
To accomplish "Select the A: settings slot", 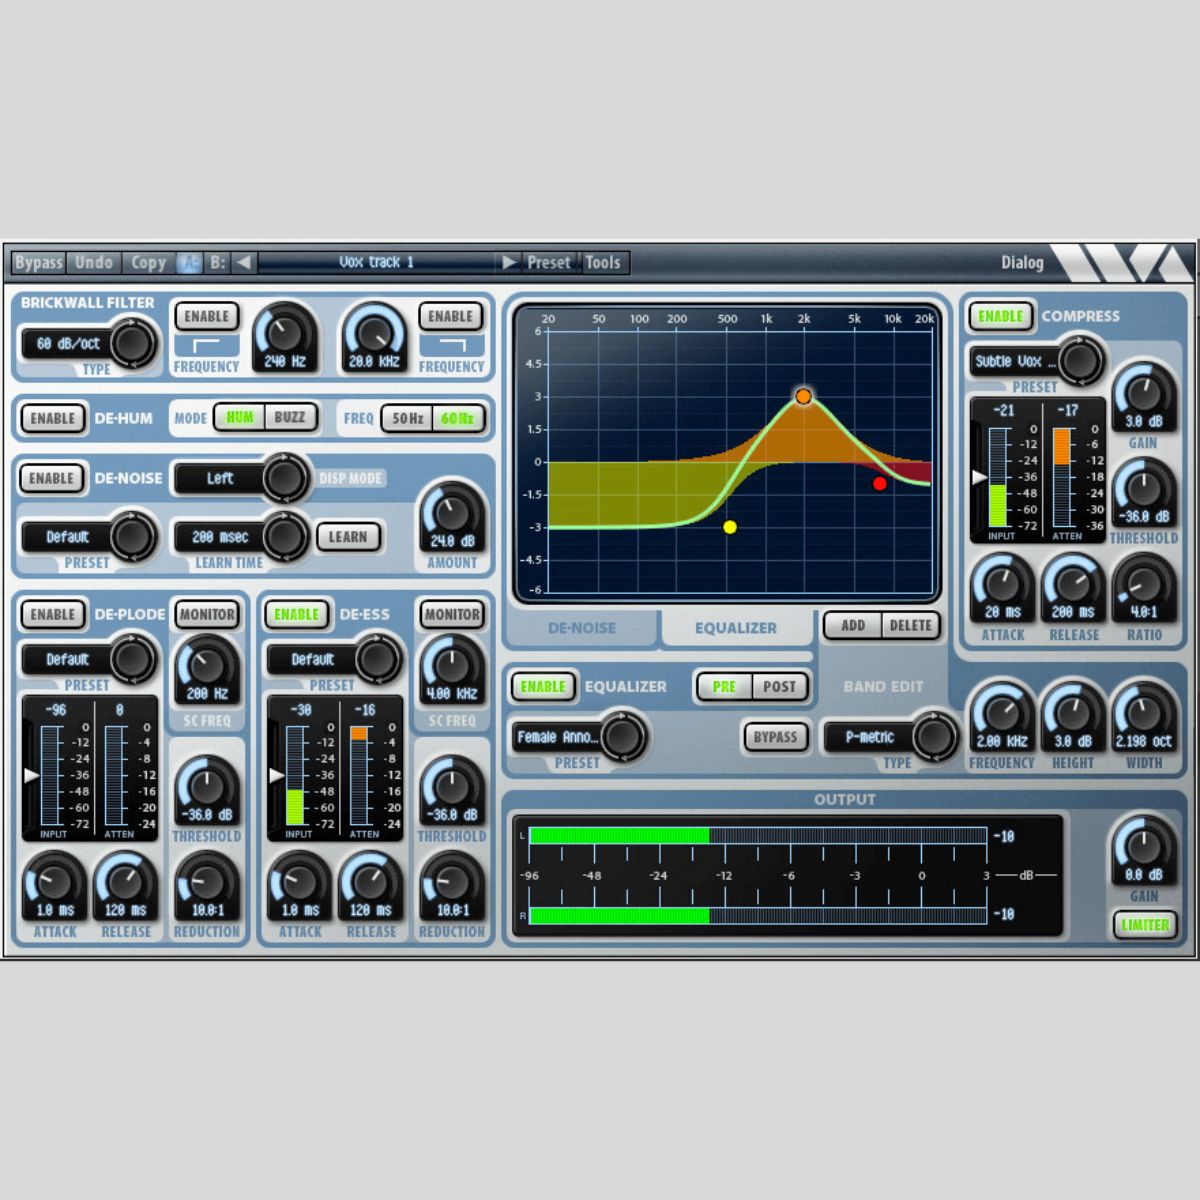I will click(189, 263).
